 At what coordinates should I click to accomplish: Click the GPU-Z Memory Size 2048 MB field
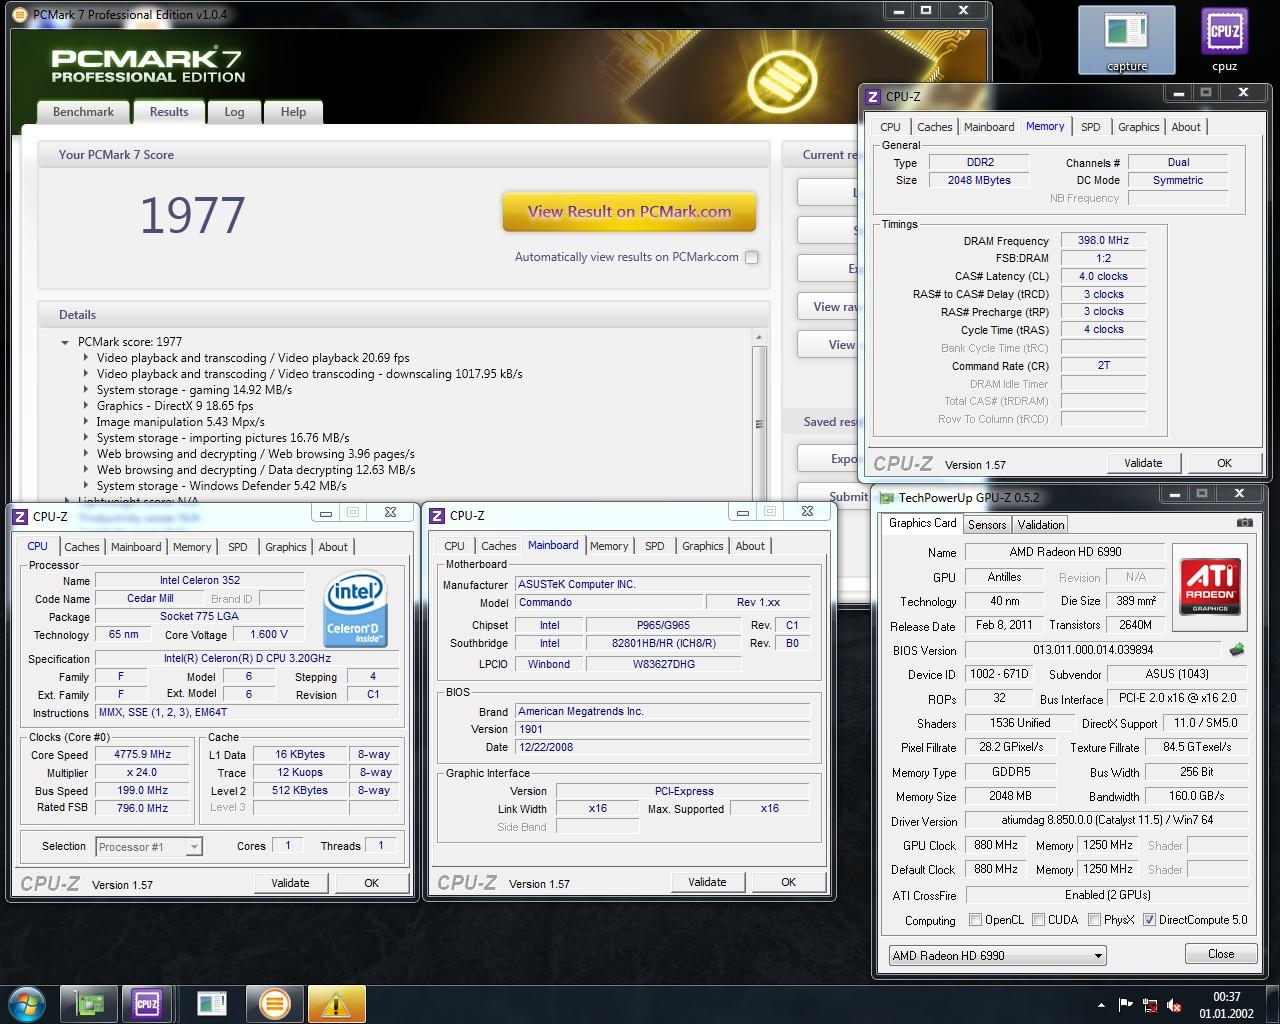pyautogui.click(x=1010, y=796)
